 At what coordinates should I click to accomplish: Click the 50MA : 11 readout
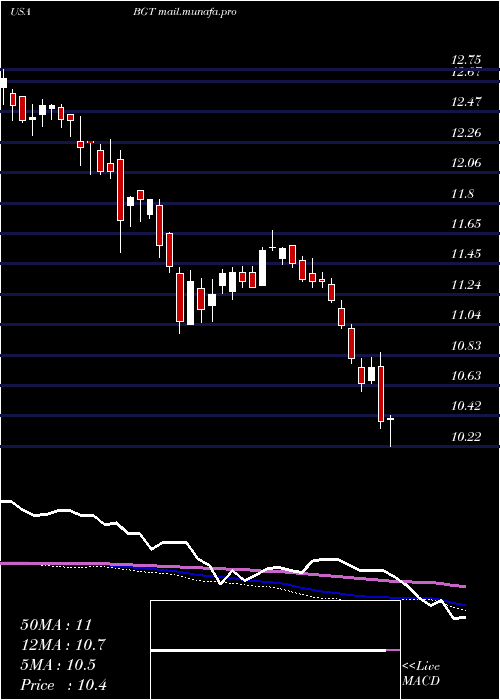click(56, 625)
